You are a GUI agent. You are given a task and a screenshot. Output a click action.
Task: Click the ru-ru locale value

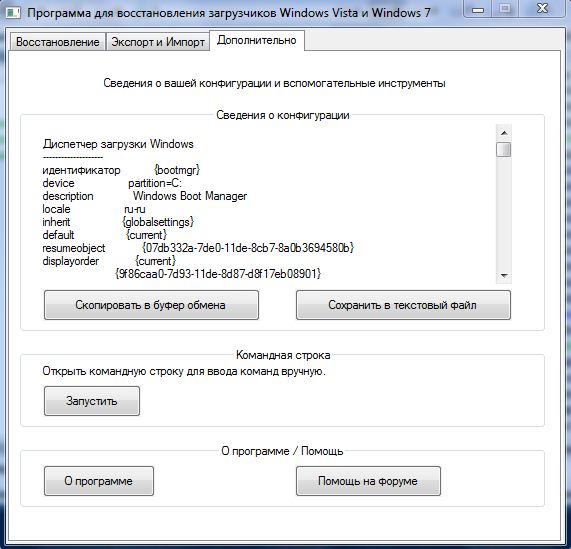click(x=135, y=209)
